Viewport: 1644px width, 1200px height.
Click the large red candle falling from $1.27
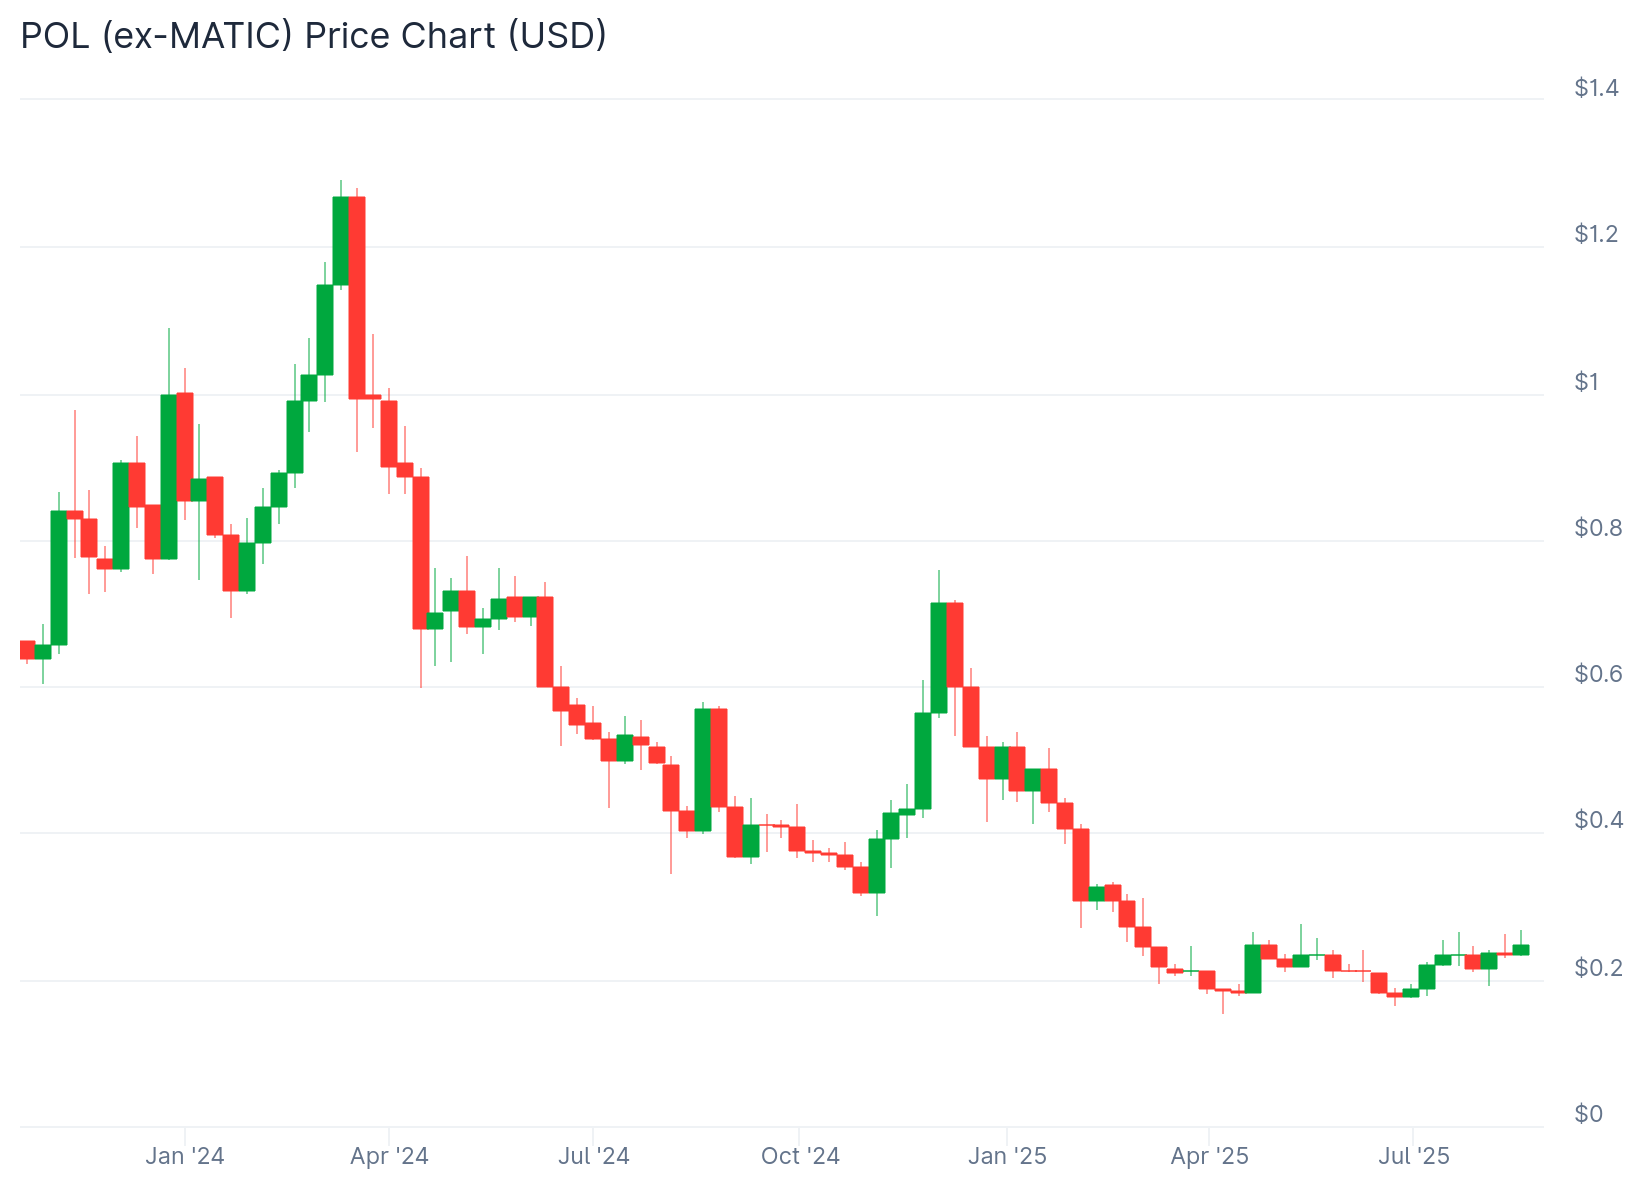(357, 298)
